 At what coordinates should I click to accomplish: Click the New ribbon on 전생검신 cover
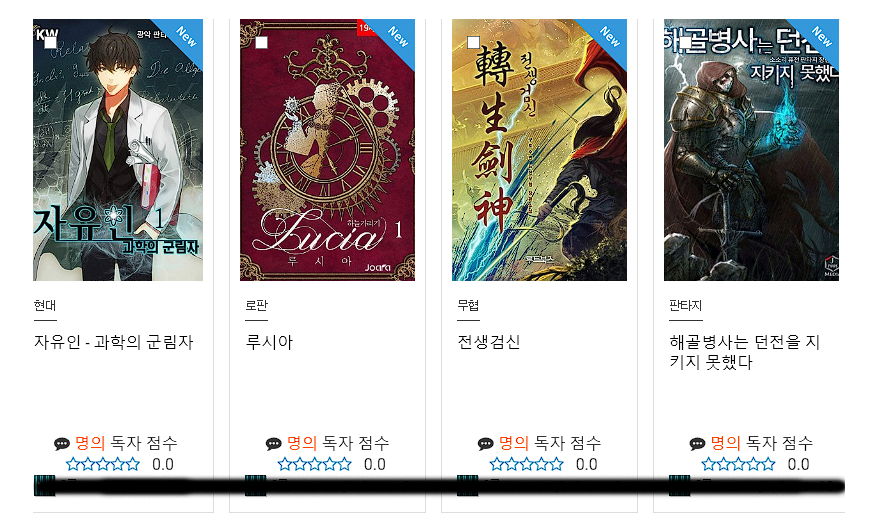608,37
